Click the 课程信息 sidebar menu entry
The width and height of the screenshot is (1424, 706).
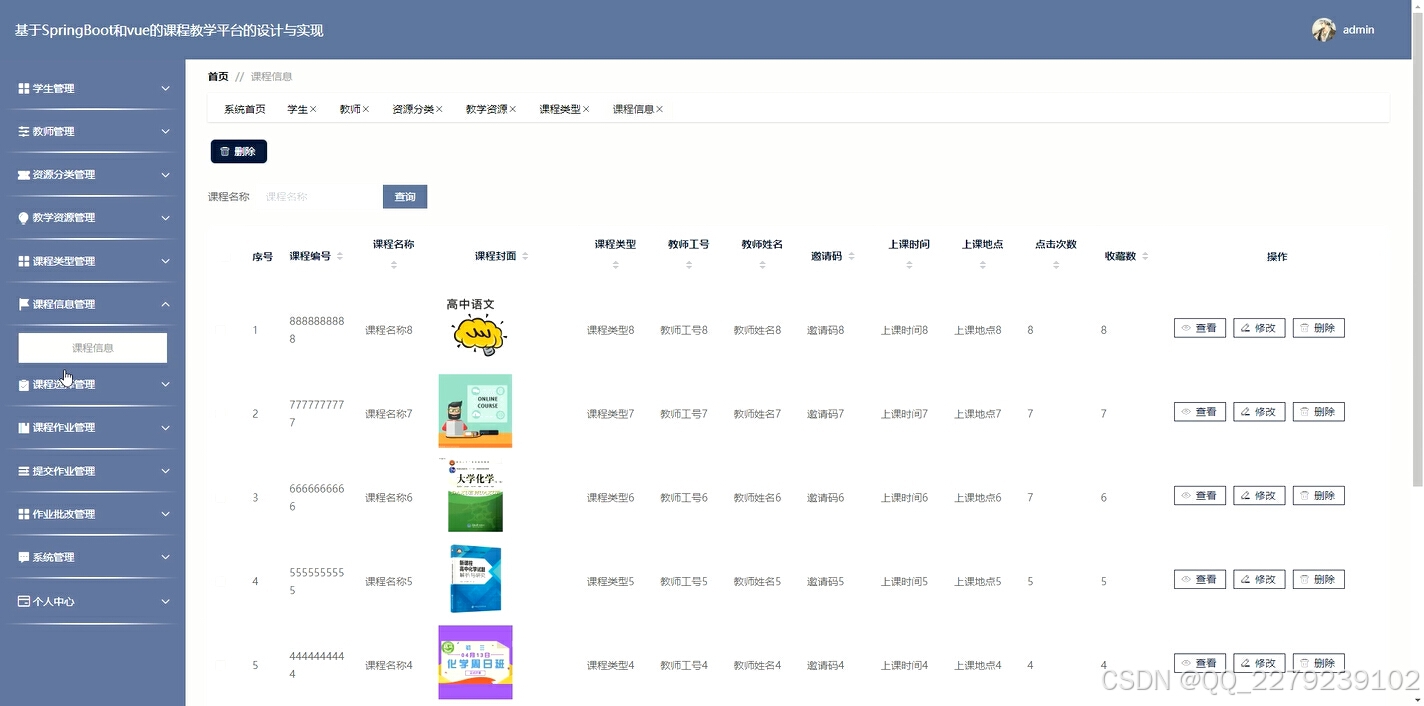click(x=91, y=347)
